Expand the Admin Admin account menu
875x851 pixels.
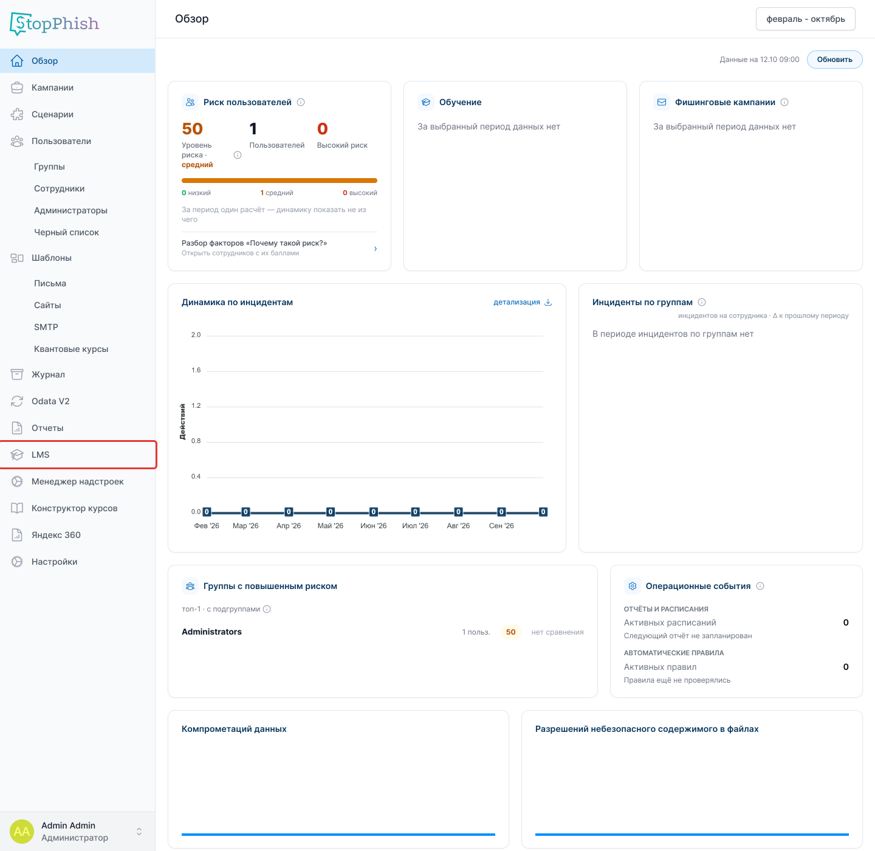coord(139,831)
